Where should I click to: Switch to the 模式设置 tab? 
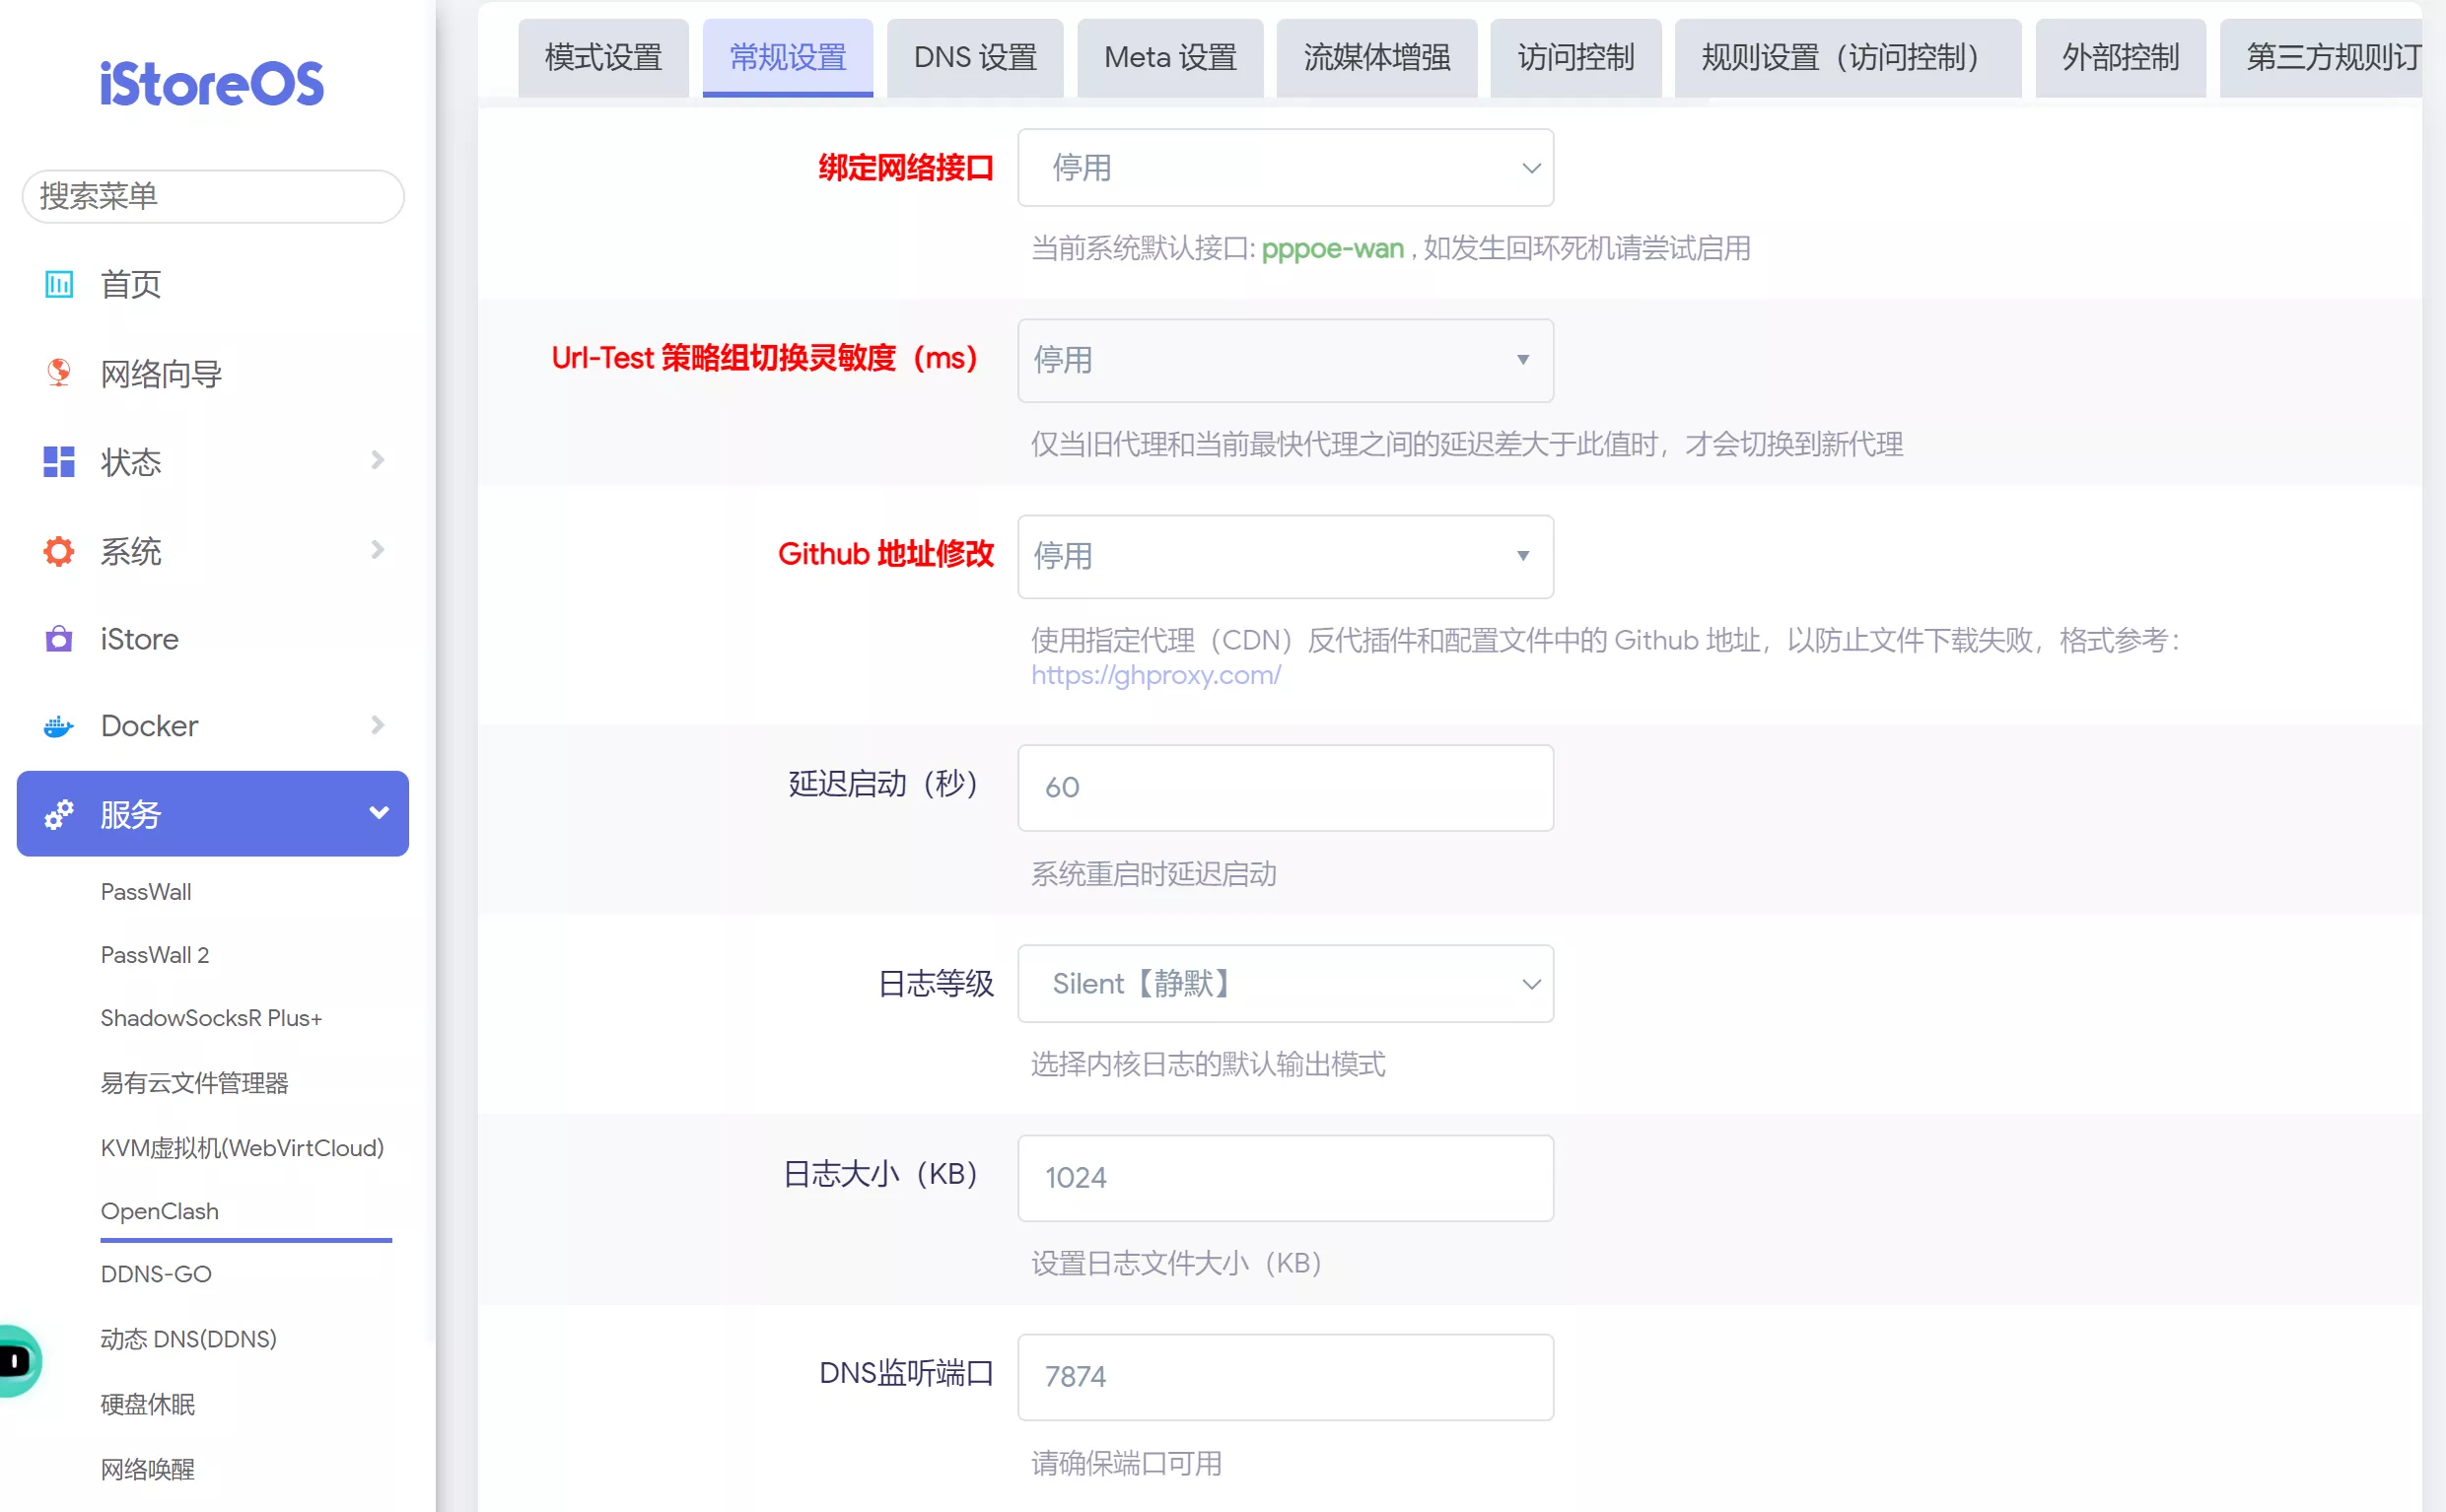pos(603,58)
